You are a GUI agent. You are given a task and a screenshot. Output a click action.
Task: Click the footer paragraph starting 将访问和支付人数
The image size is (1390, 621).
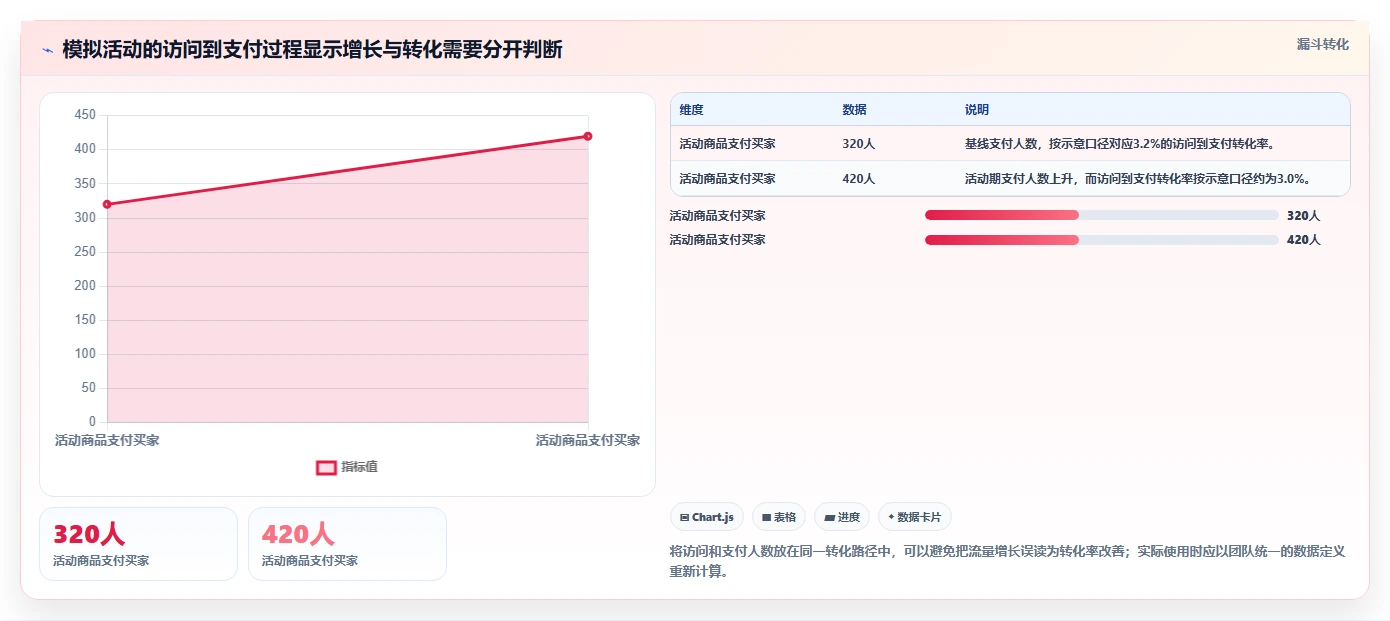tap(1007, 561)
